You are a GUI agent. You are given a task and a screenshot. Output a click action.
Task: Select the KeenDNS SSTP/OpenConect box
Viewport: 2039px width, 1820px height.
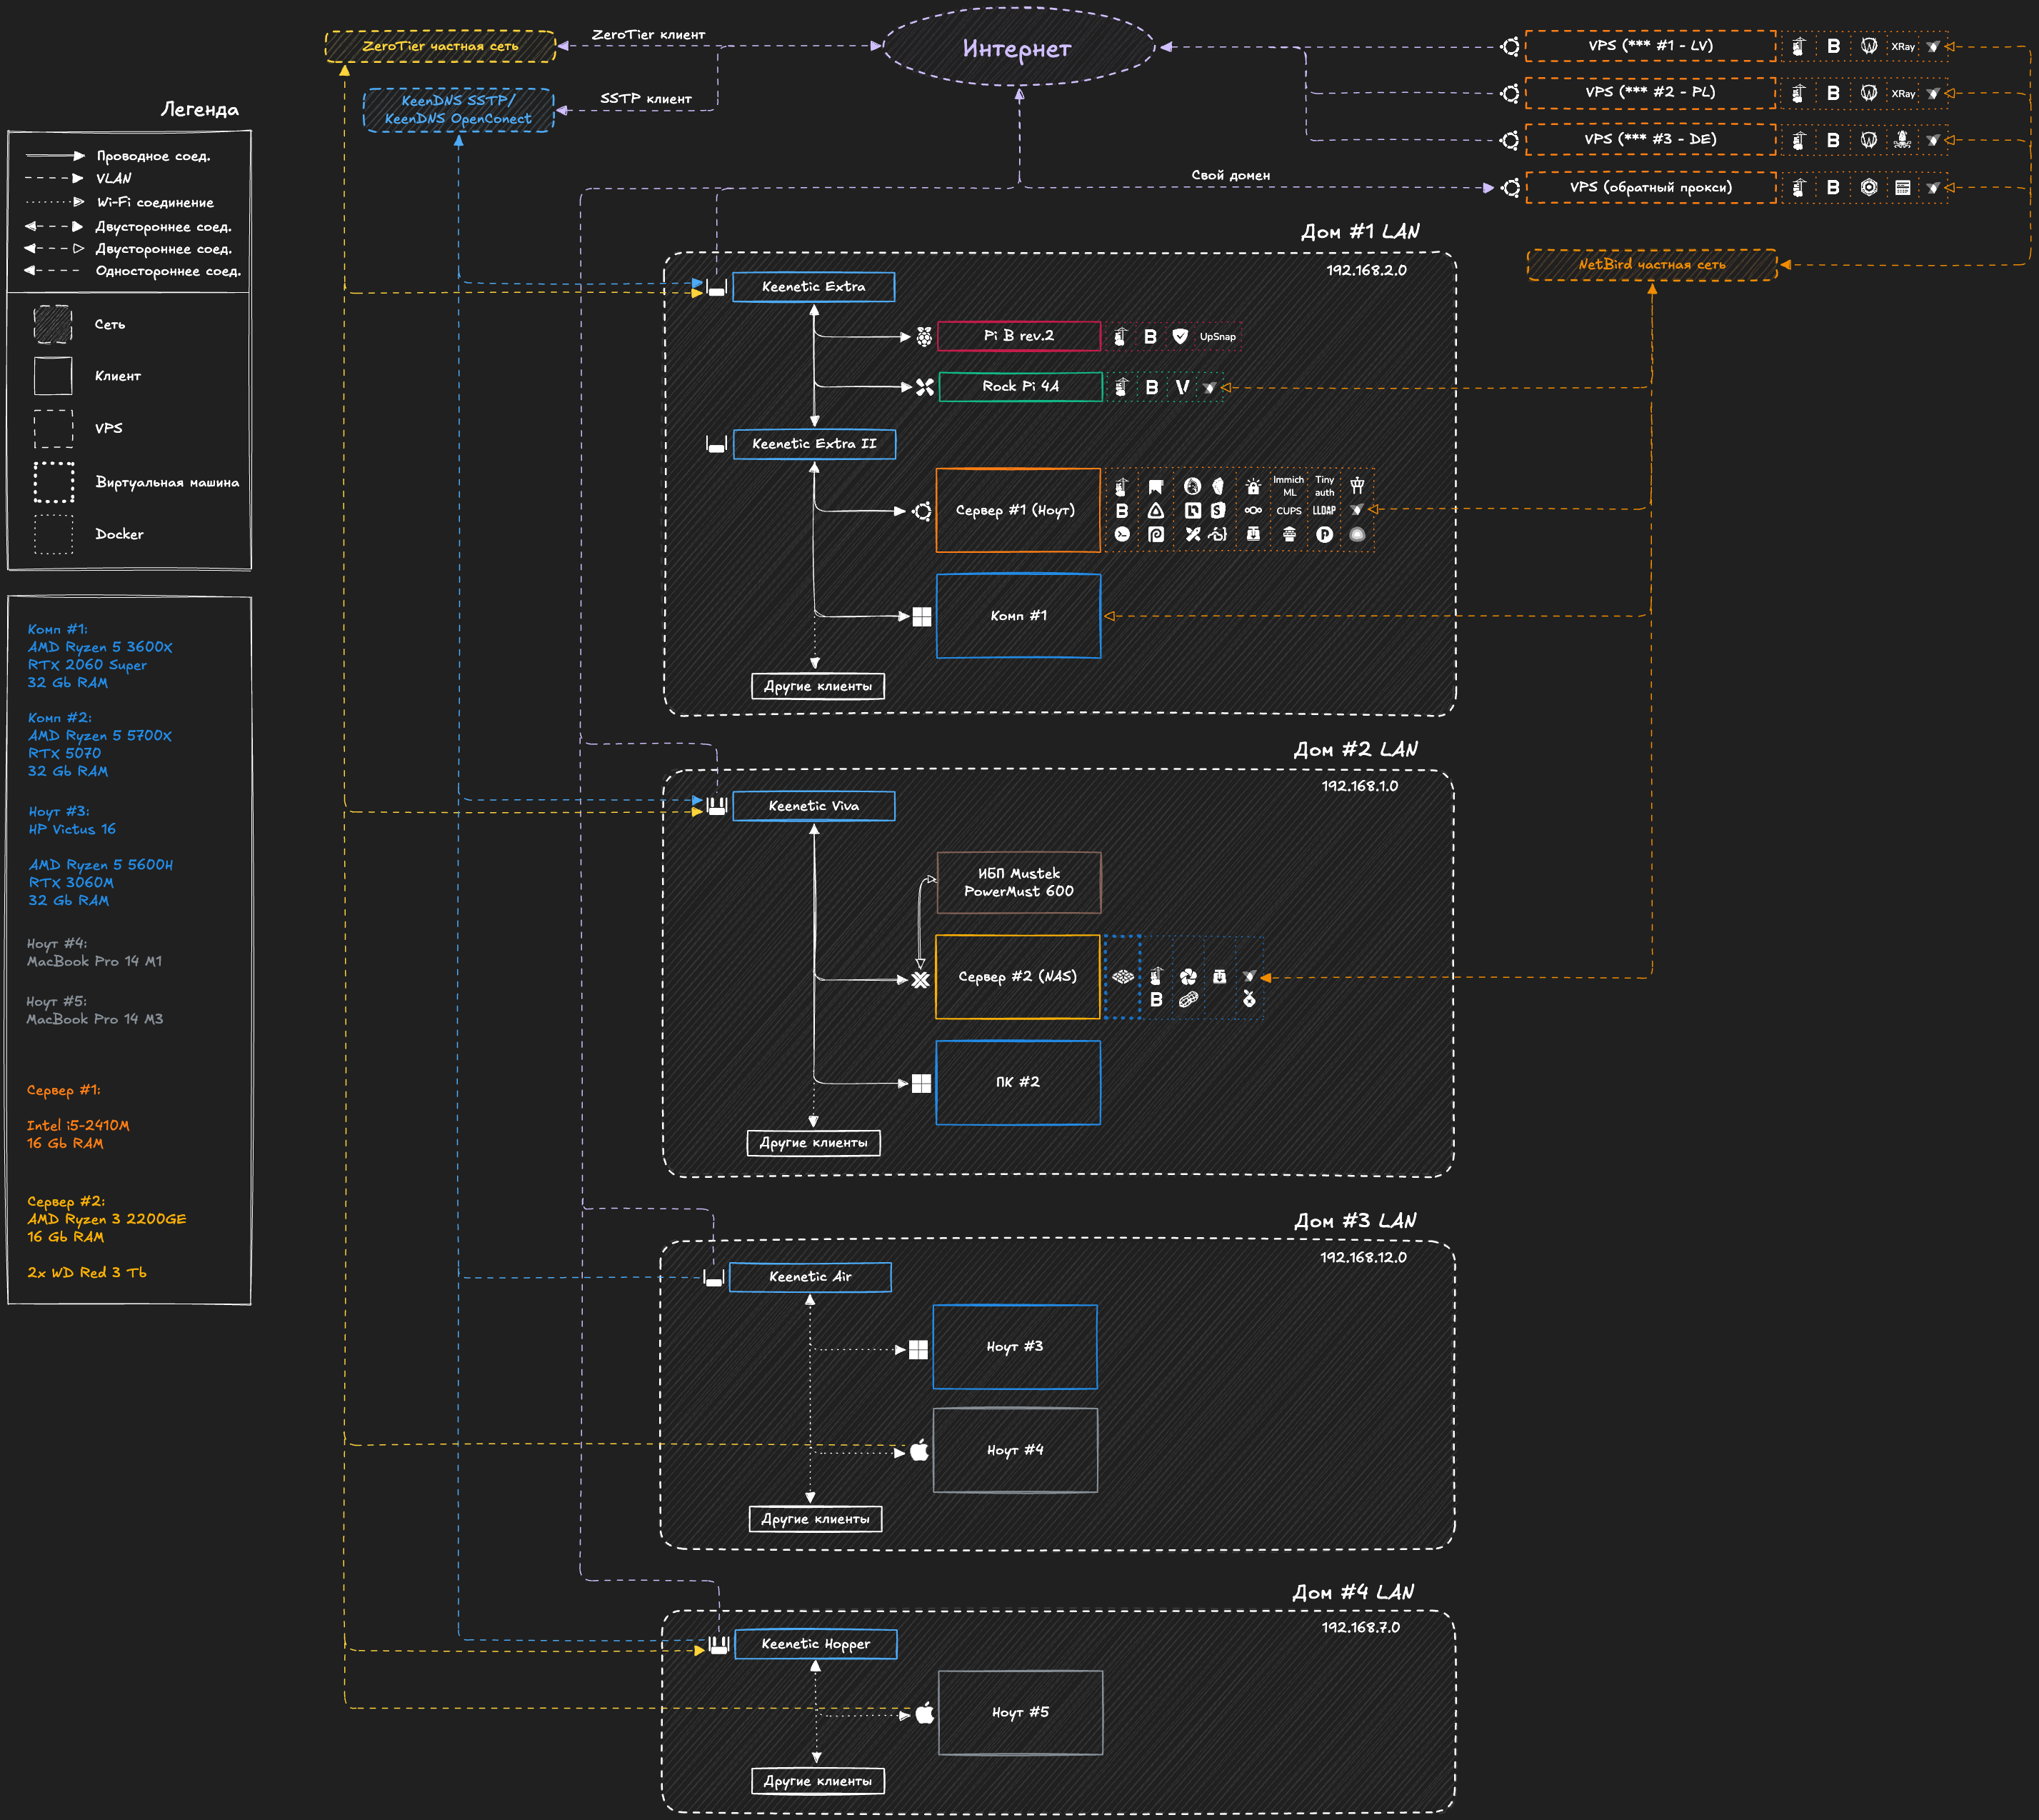(458, 110)
